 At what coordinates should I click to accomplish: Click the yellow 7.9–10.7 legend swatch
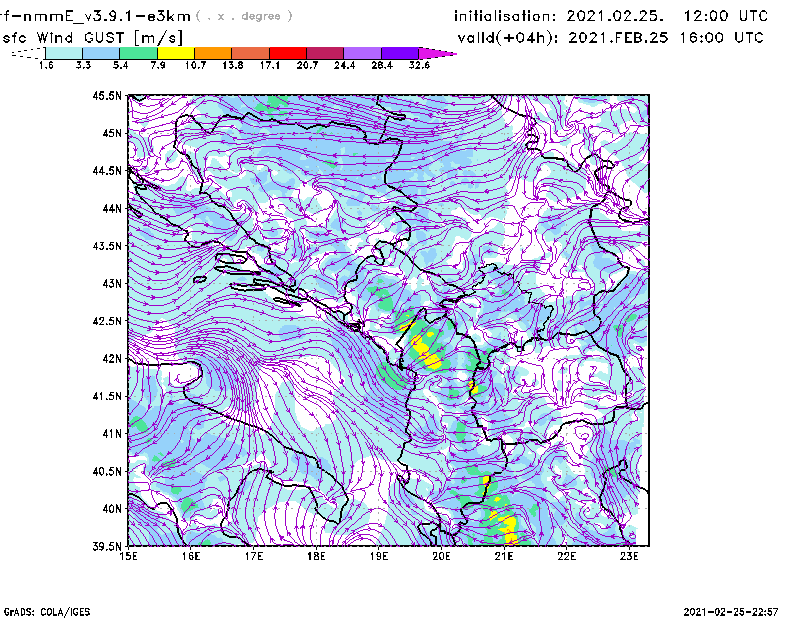click(176, 53)
